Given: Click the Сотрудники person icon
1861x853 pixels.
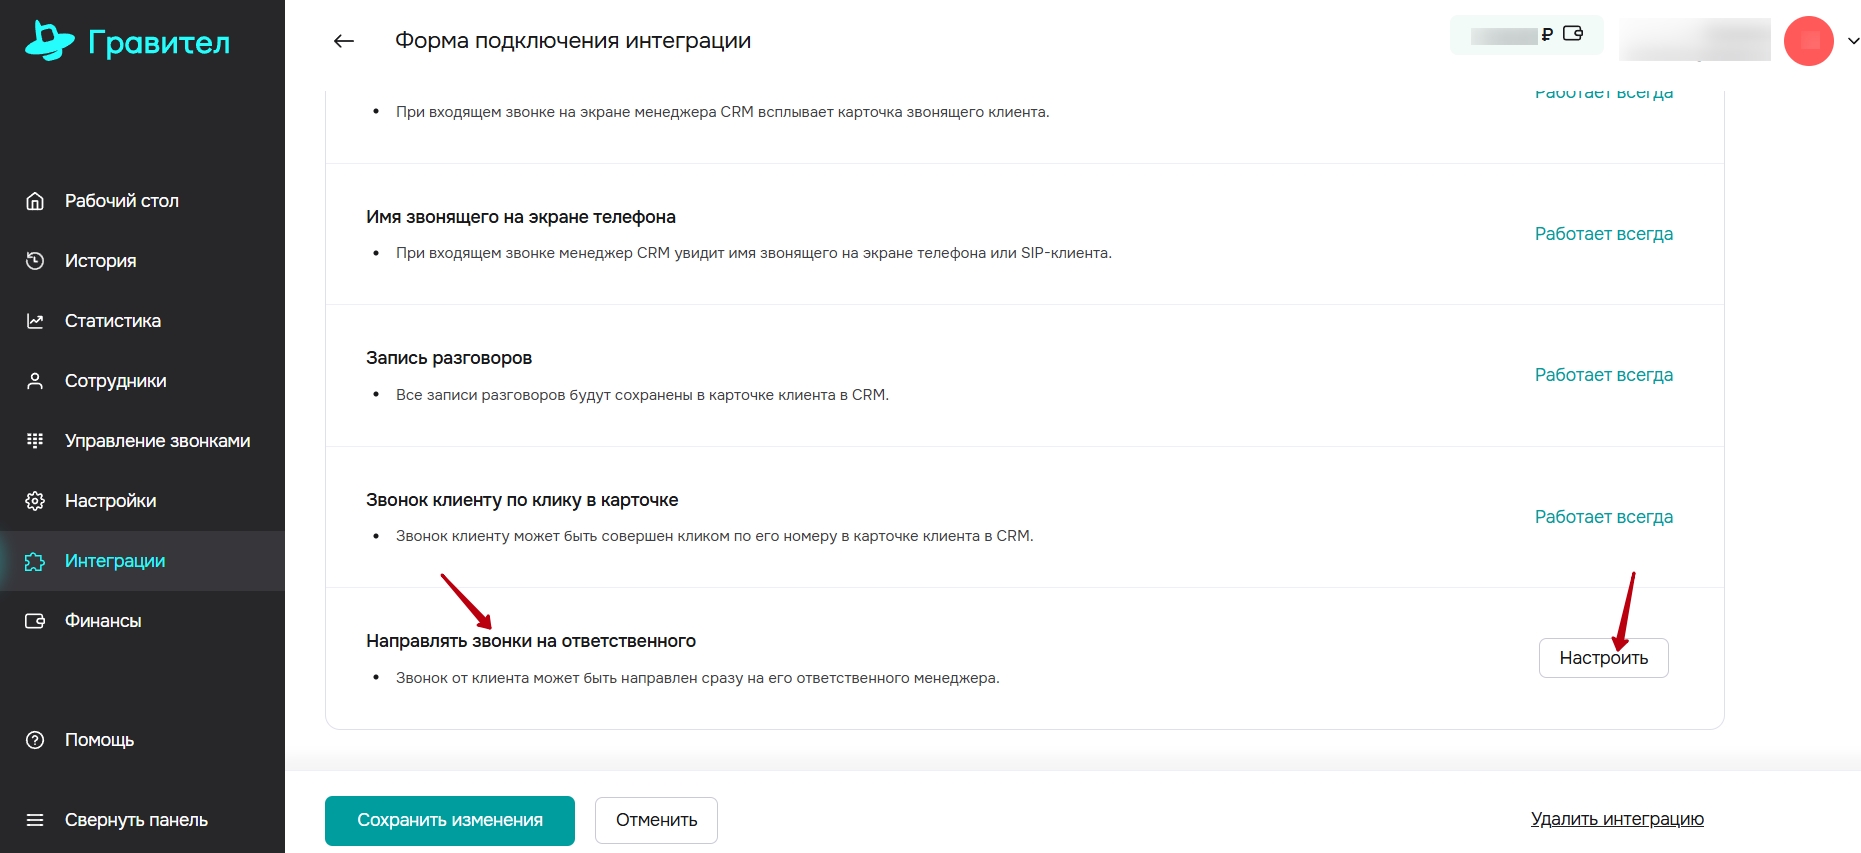Looking at the screenshot, I should coord(35,381).
